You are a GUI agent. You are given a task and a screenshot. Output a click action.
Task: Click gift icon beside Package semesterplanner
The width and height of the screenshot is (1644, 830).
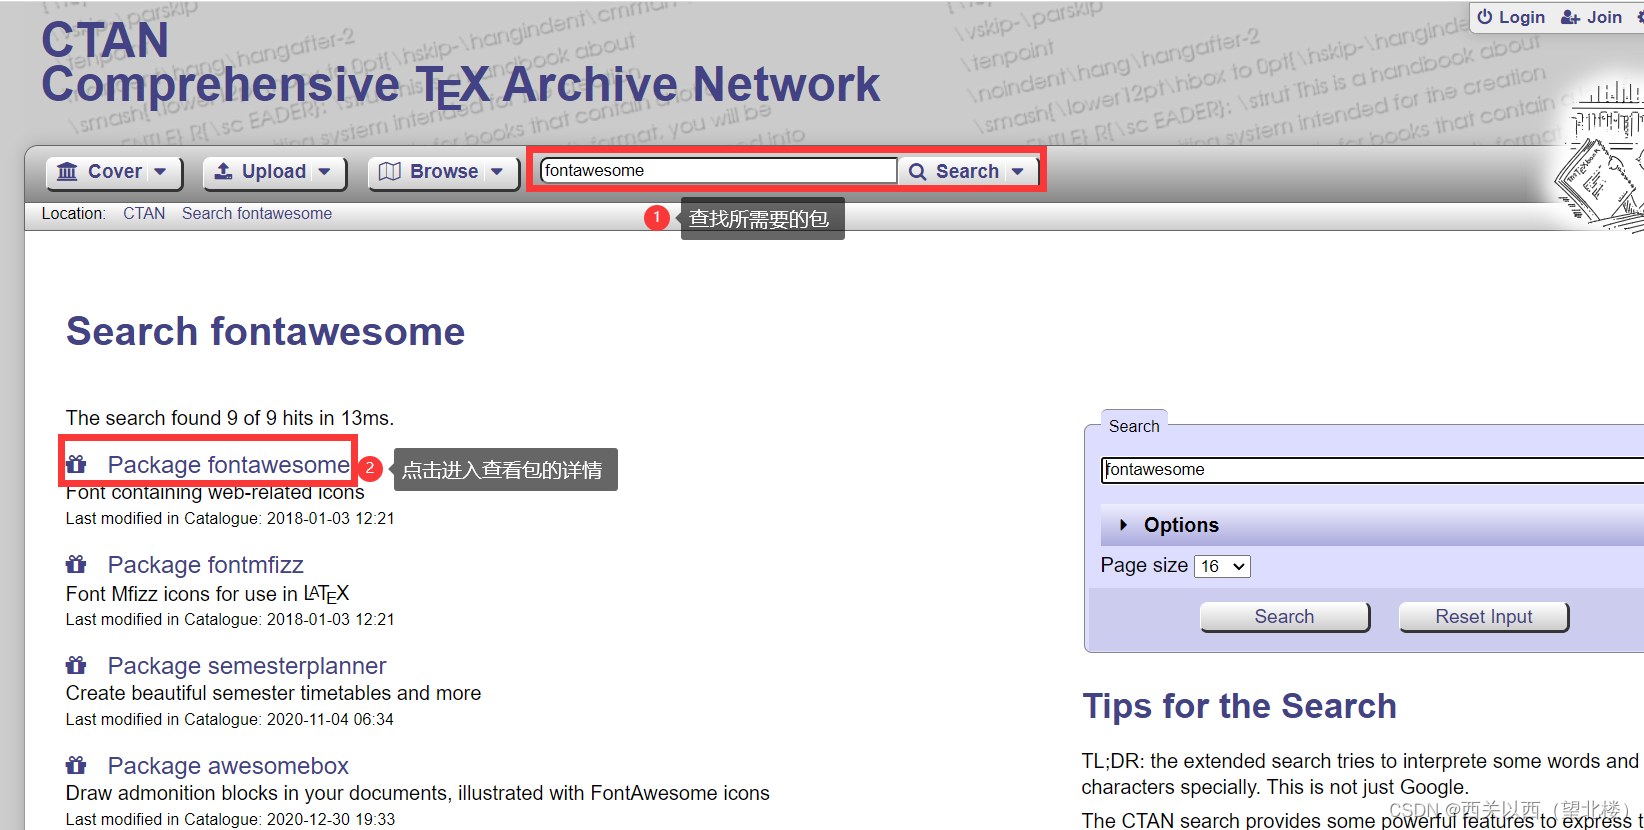[x=76, y=665]
